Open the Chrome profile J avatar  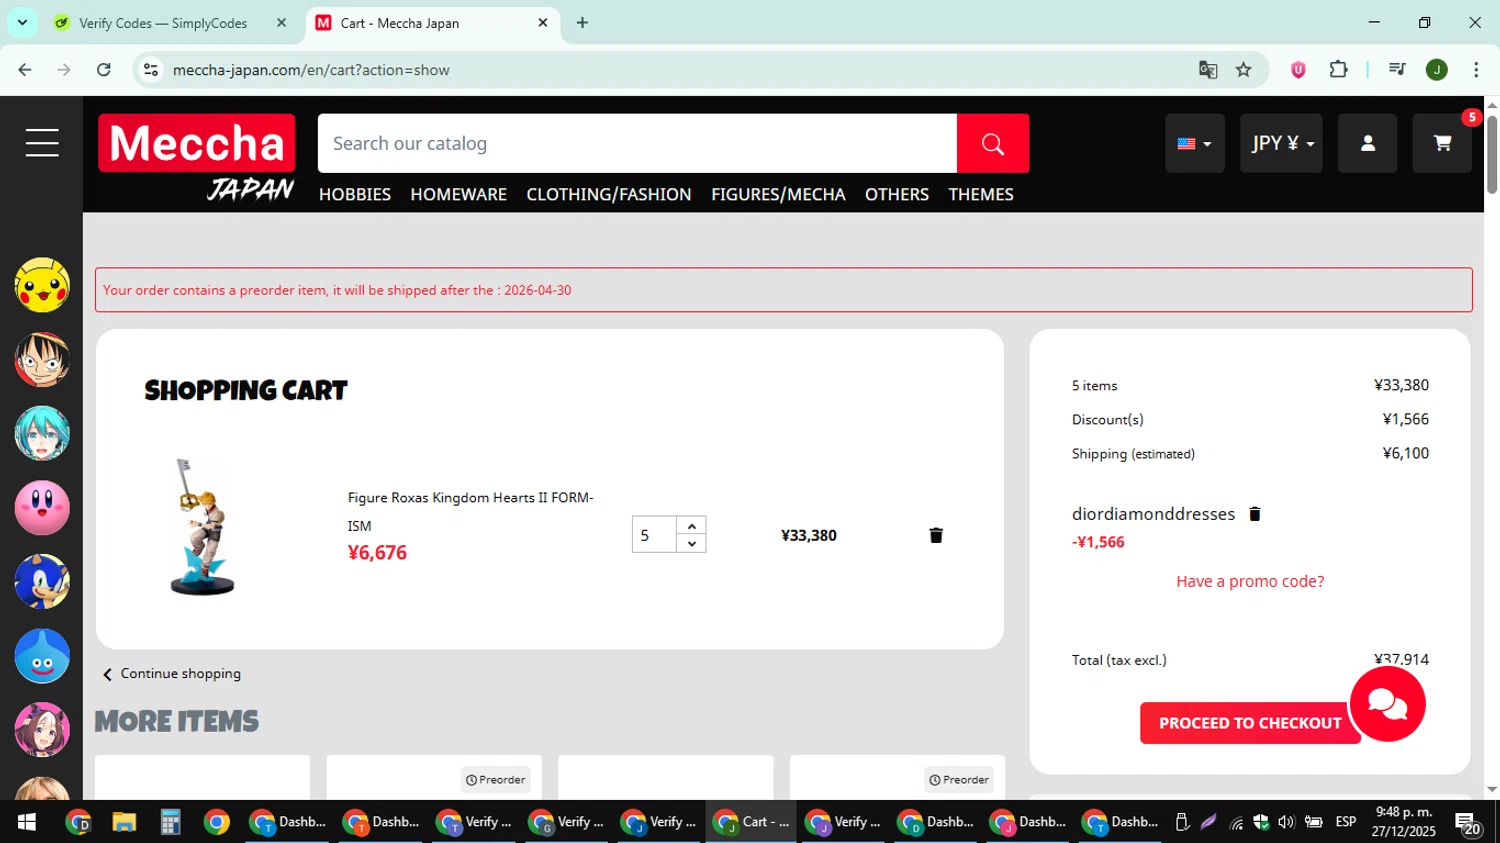point(1437,69)
